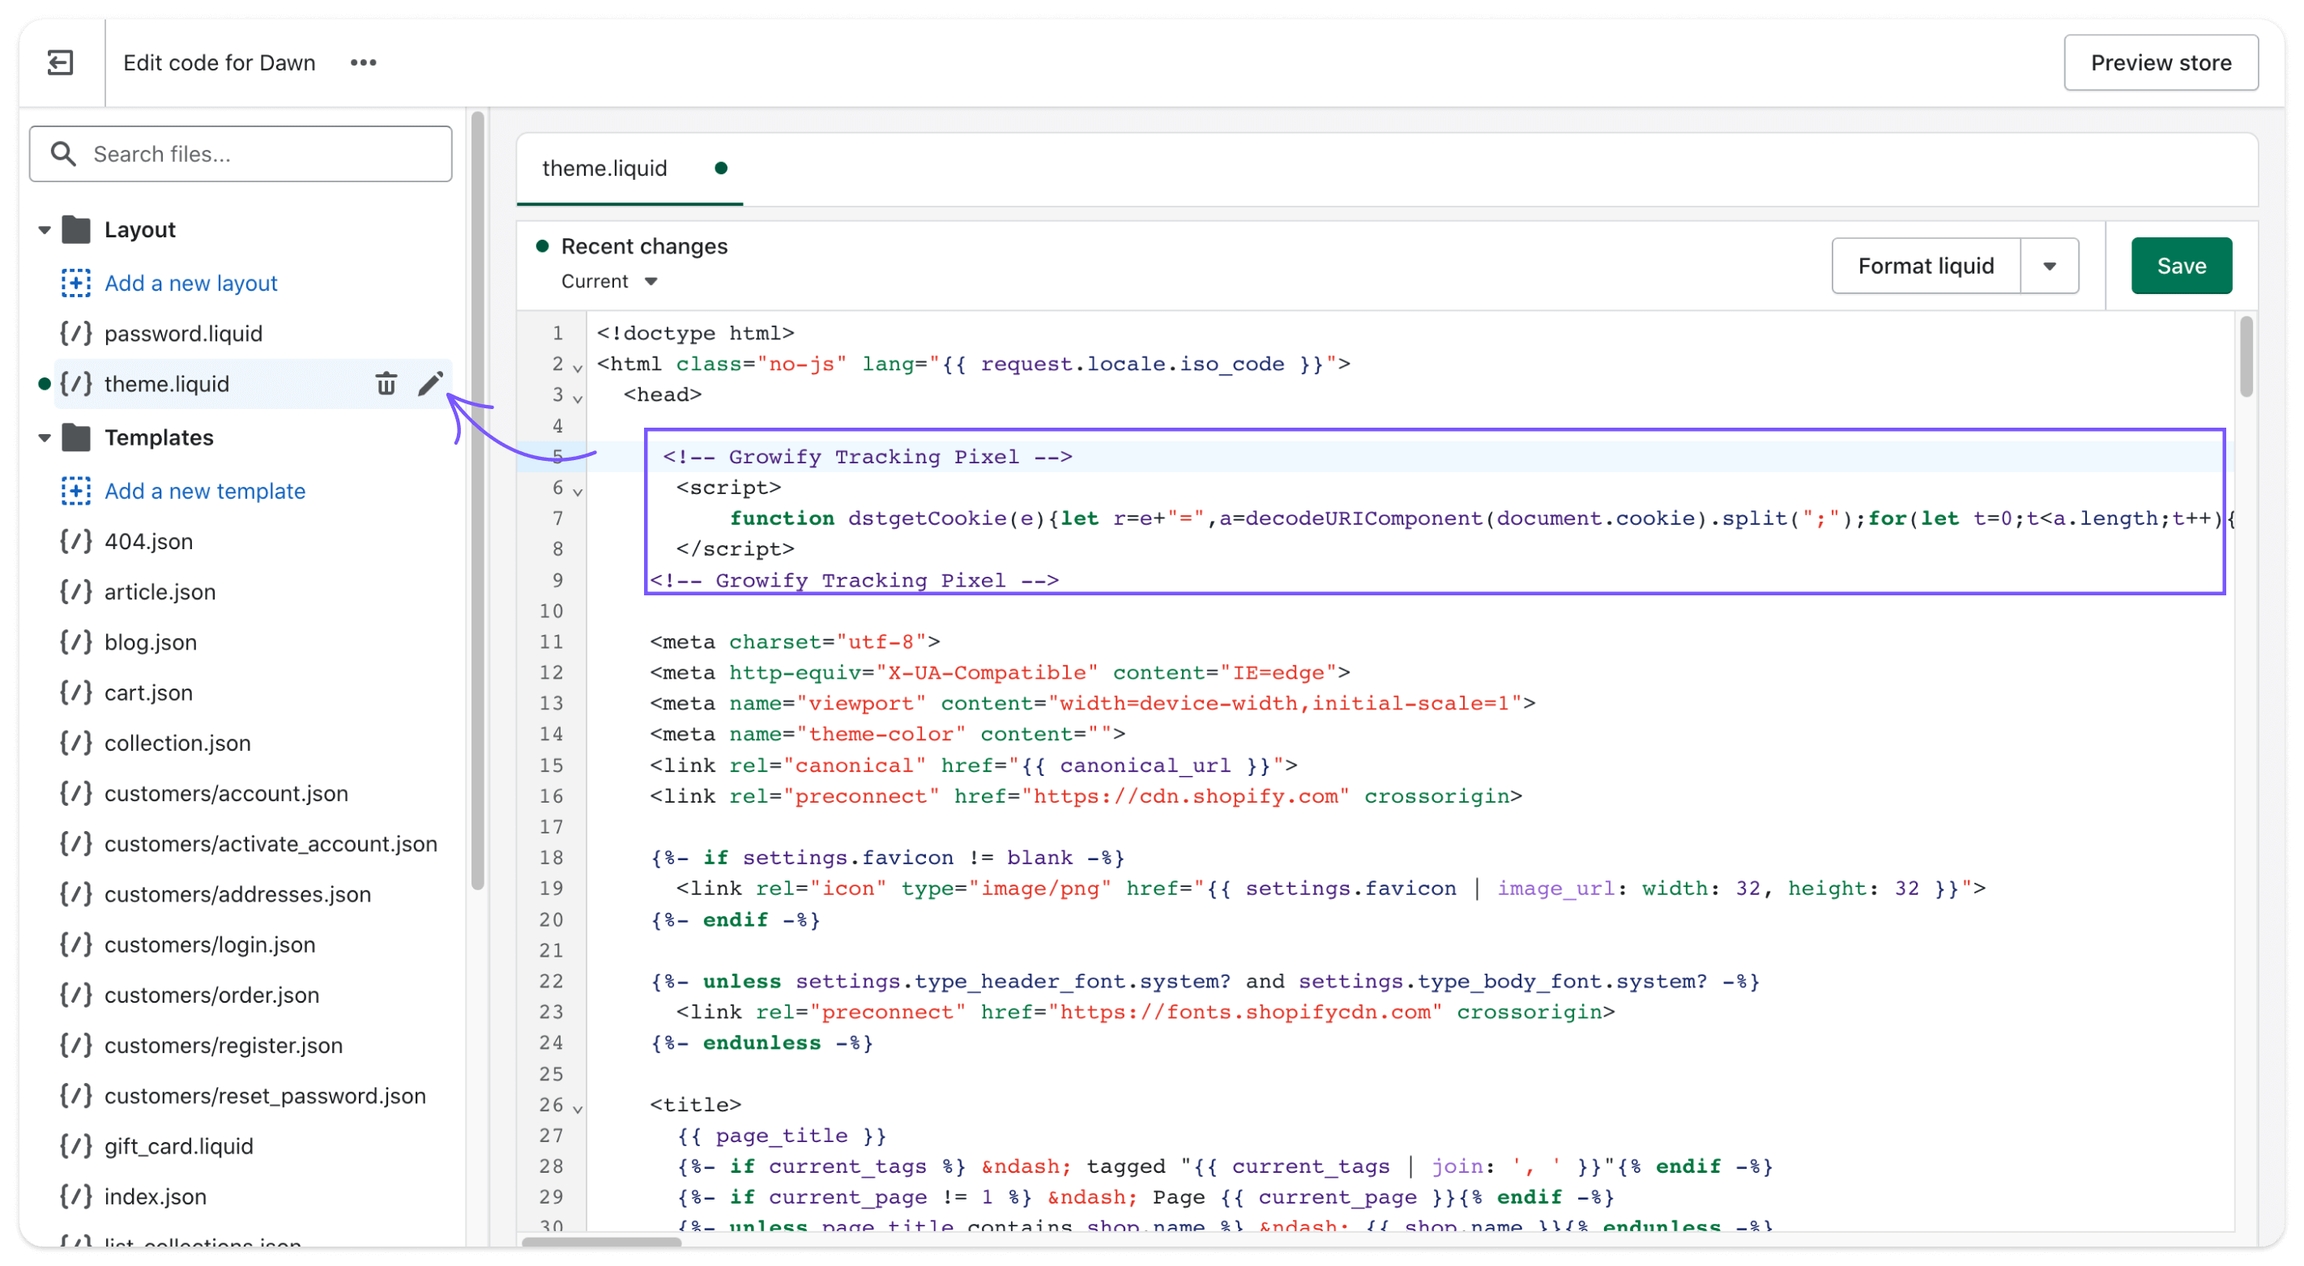
Task: Click Add a new layout link
Action: click(191, 283)
